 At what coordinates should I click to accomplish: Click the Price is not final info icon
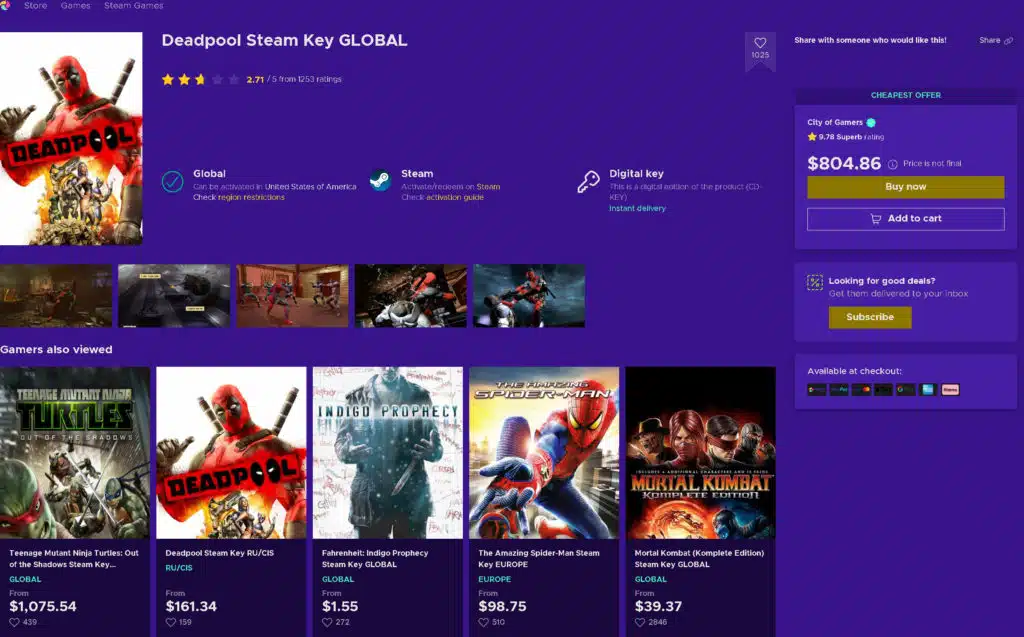click(x=892, y=164)
